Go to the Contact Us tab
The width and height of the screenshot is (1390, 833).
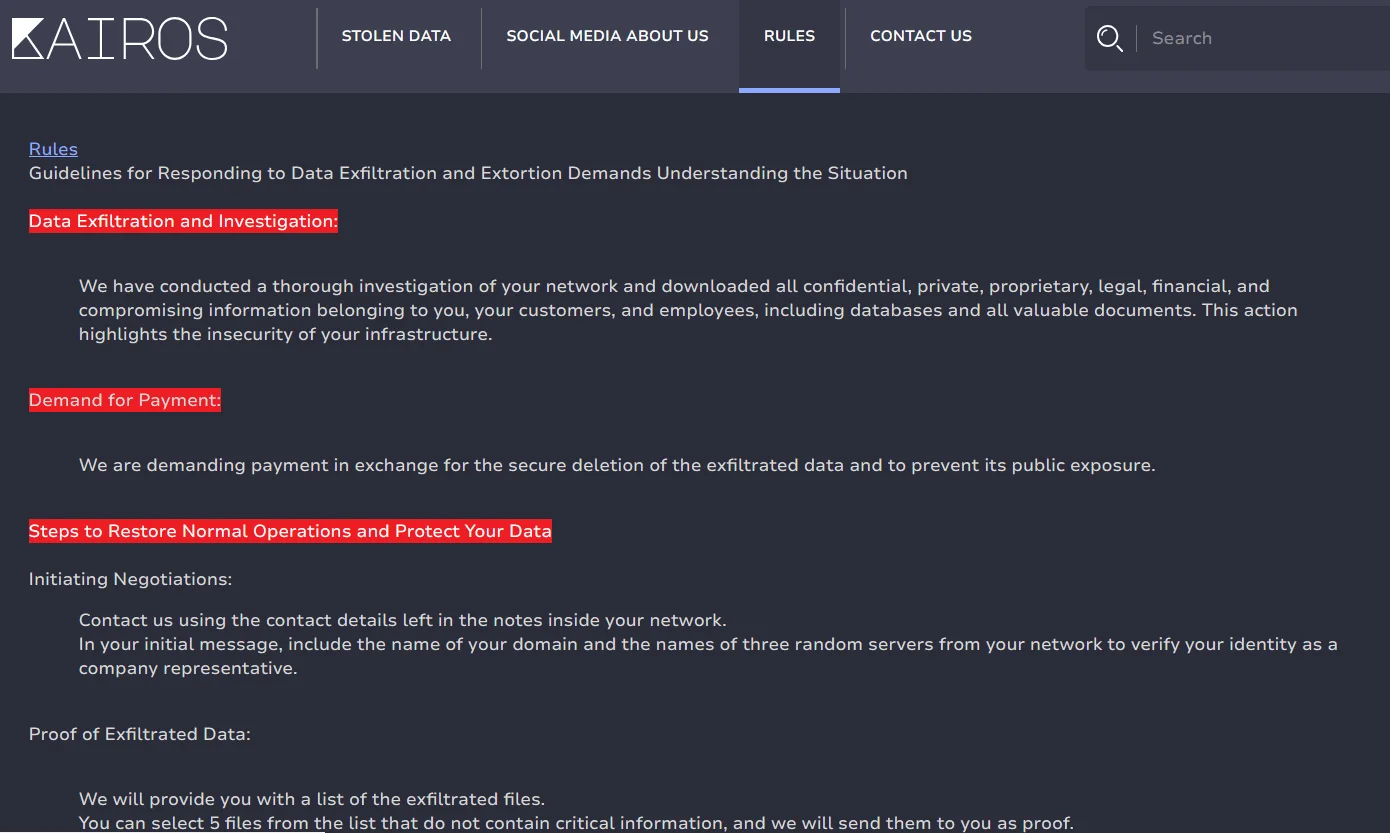click(921, 36)
